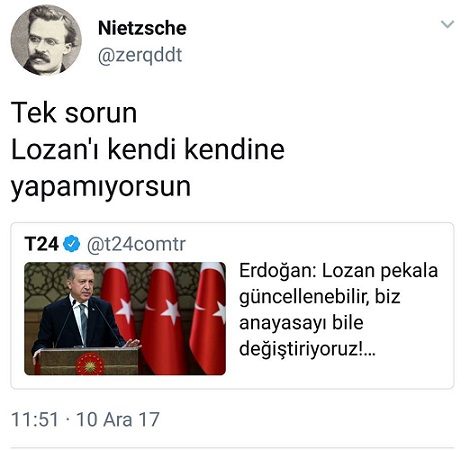Open the 'Erdoğan: Lozan pekala' headline

point(338,271)
